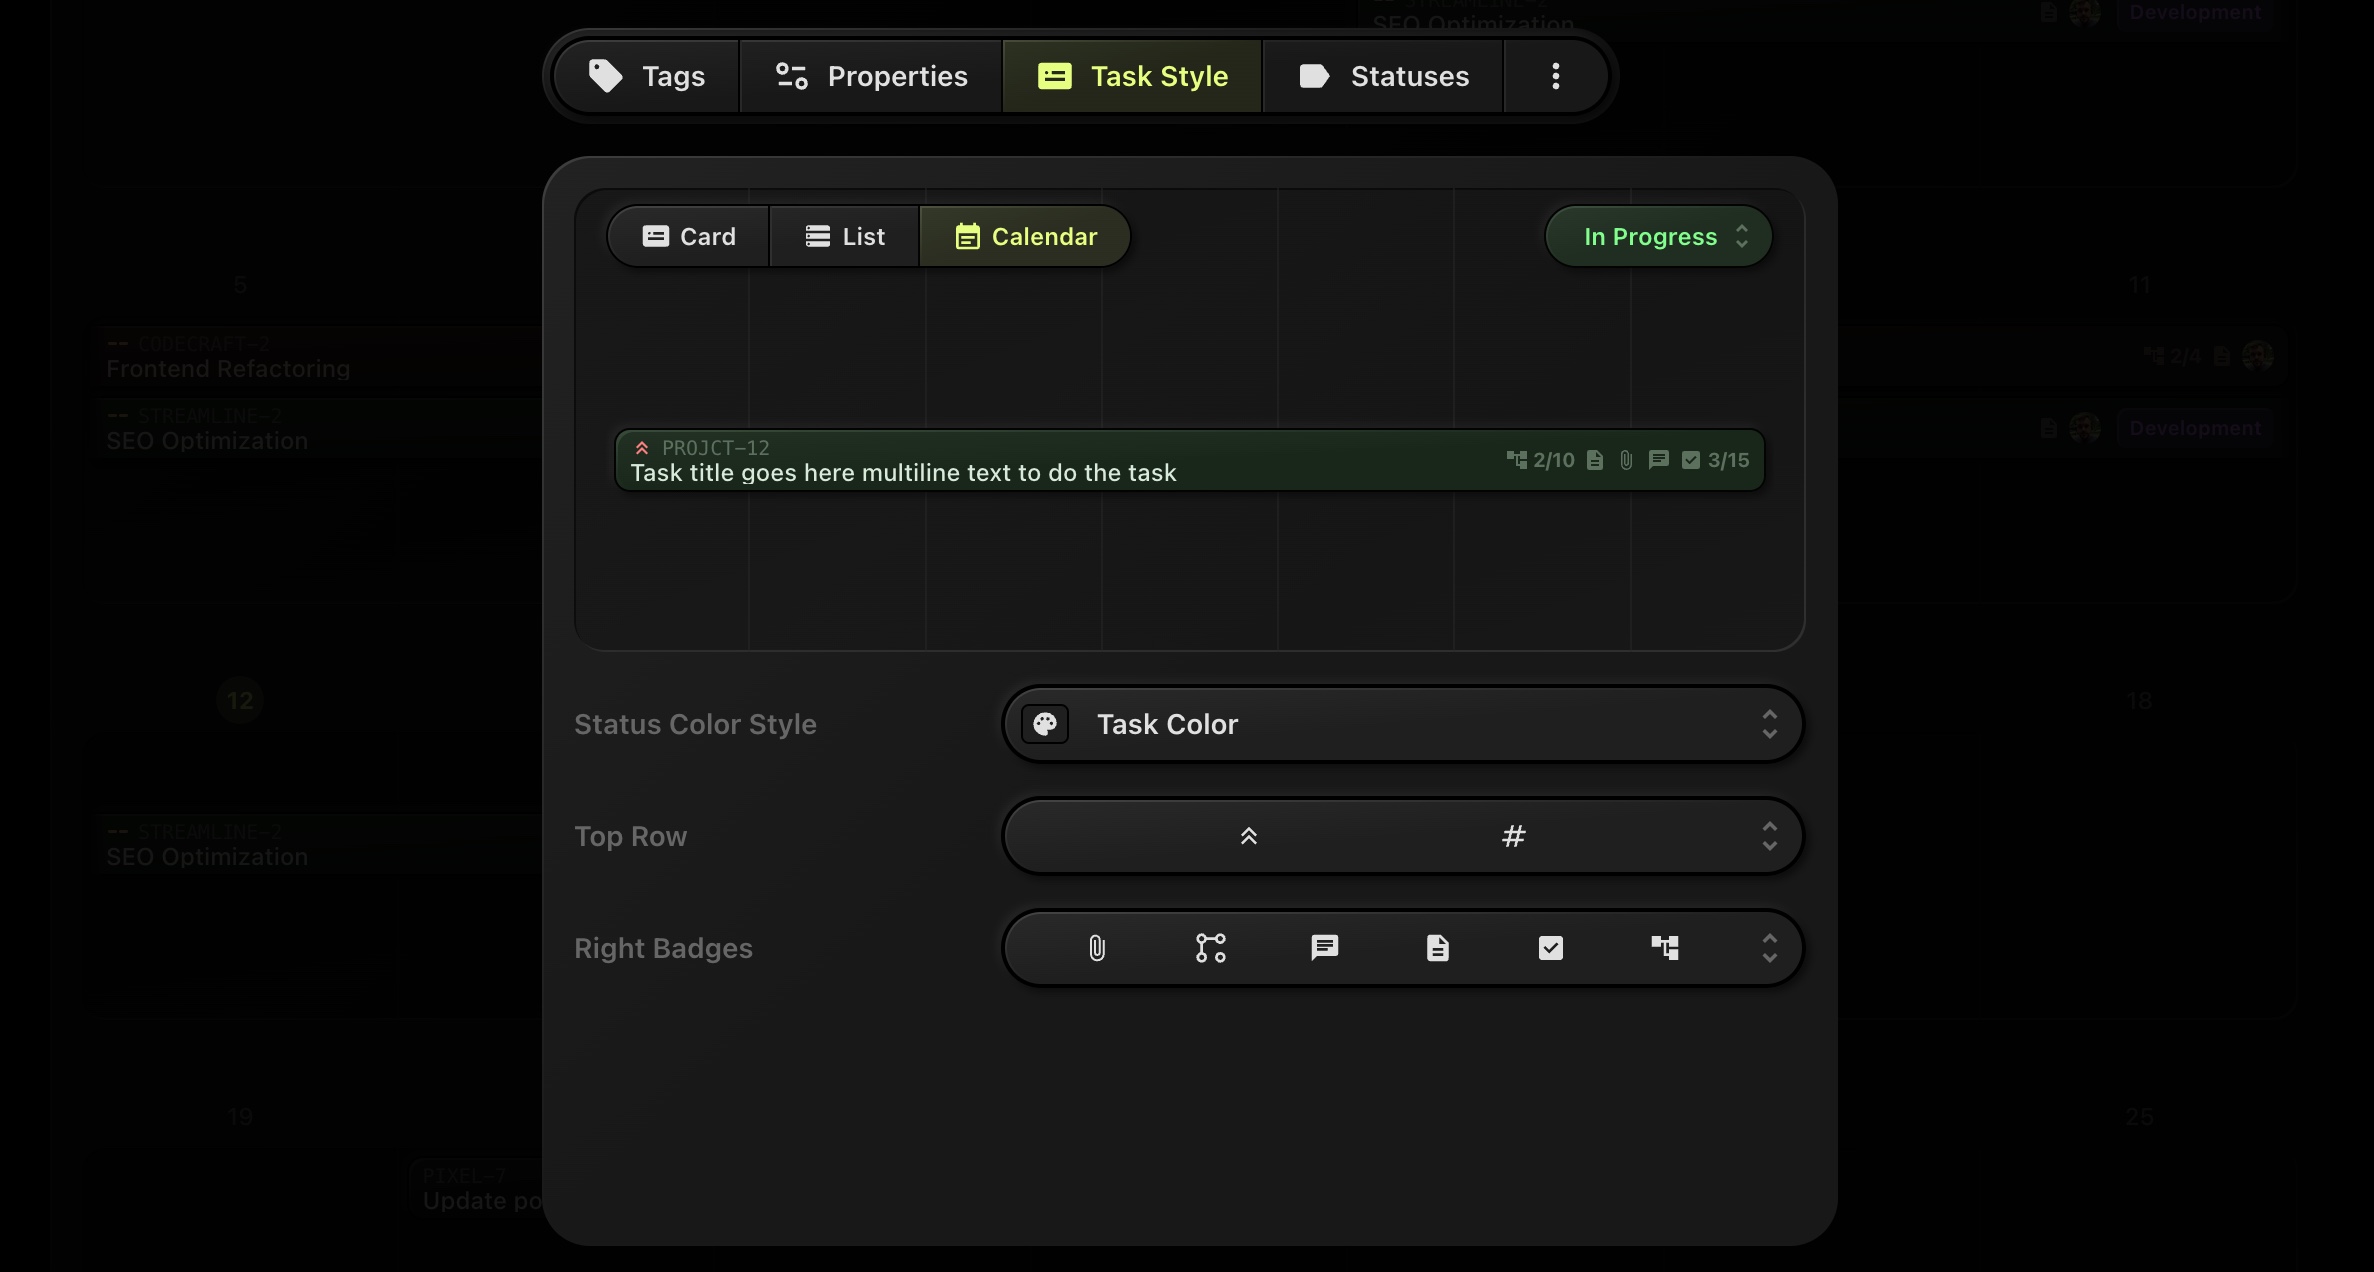2374x1272 pixels.
Task: Click the document badge icon in Right Badges
Action: (1437, 948)
